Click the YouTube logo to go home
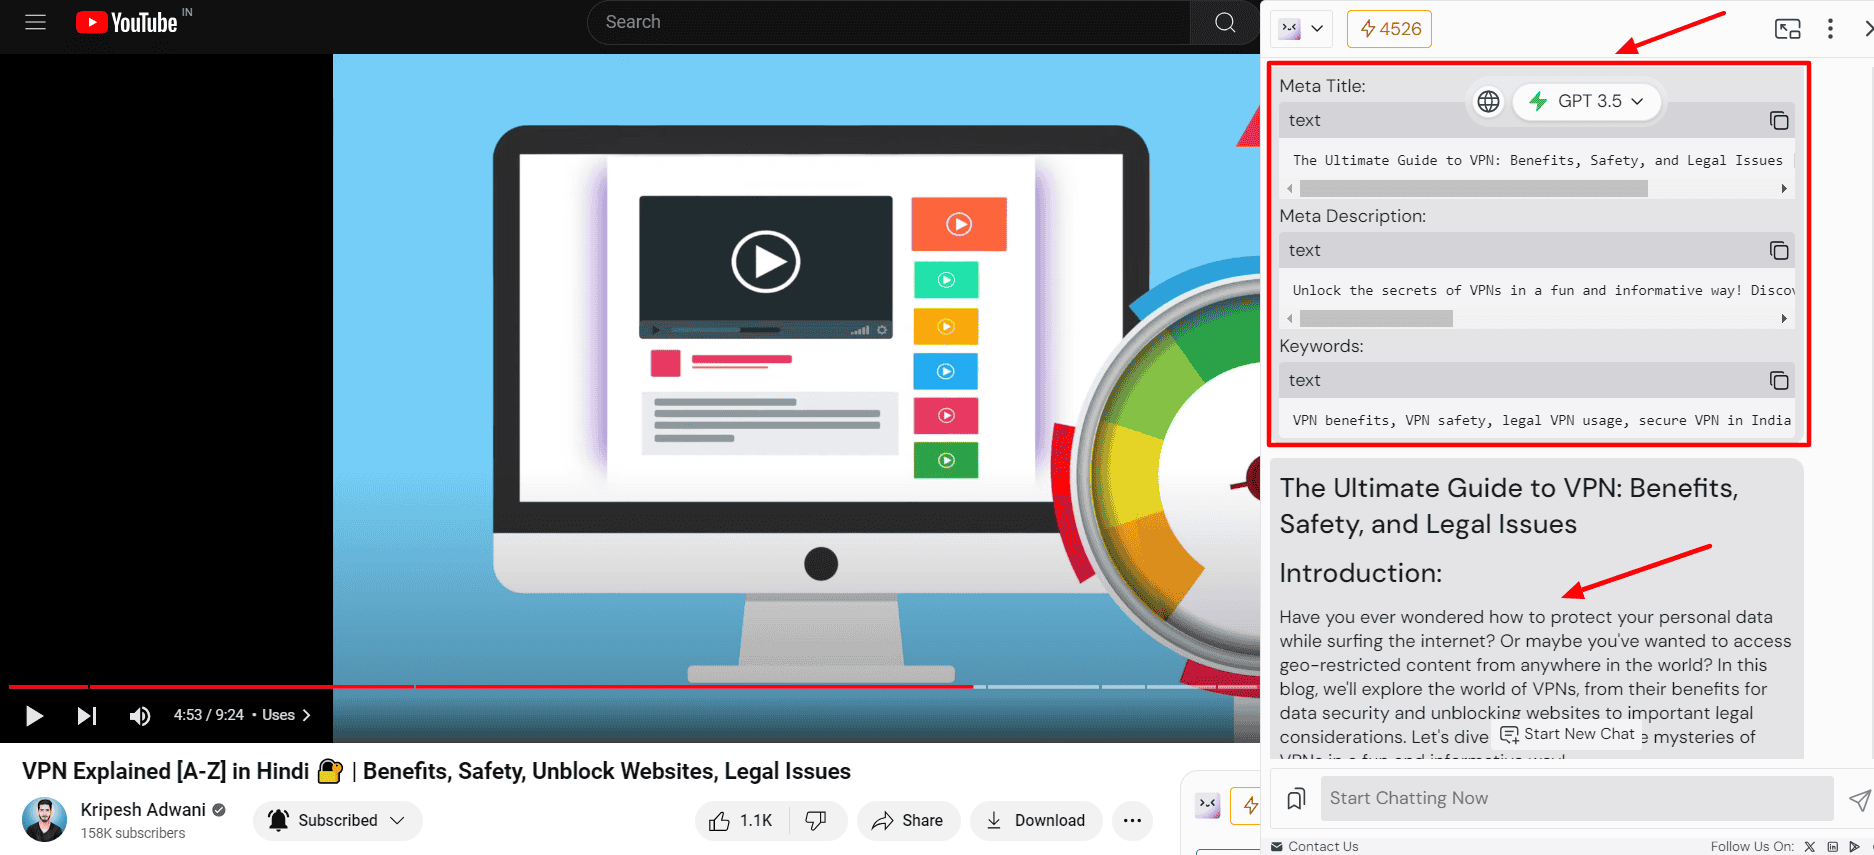This screenshot has width=1874, height=855. [127, 22]
